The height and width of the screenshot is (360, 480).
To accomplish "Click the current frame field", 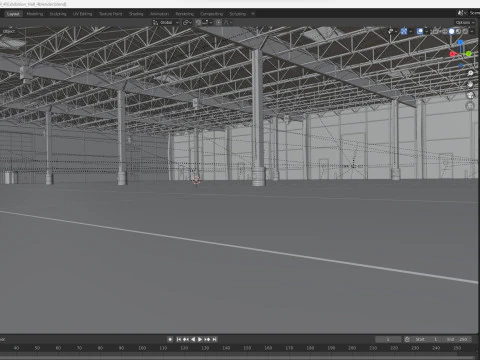I will coord(388,339).
